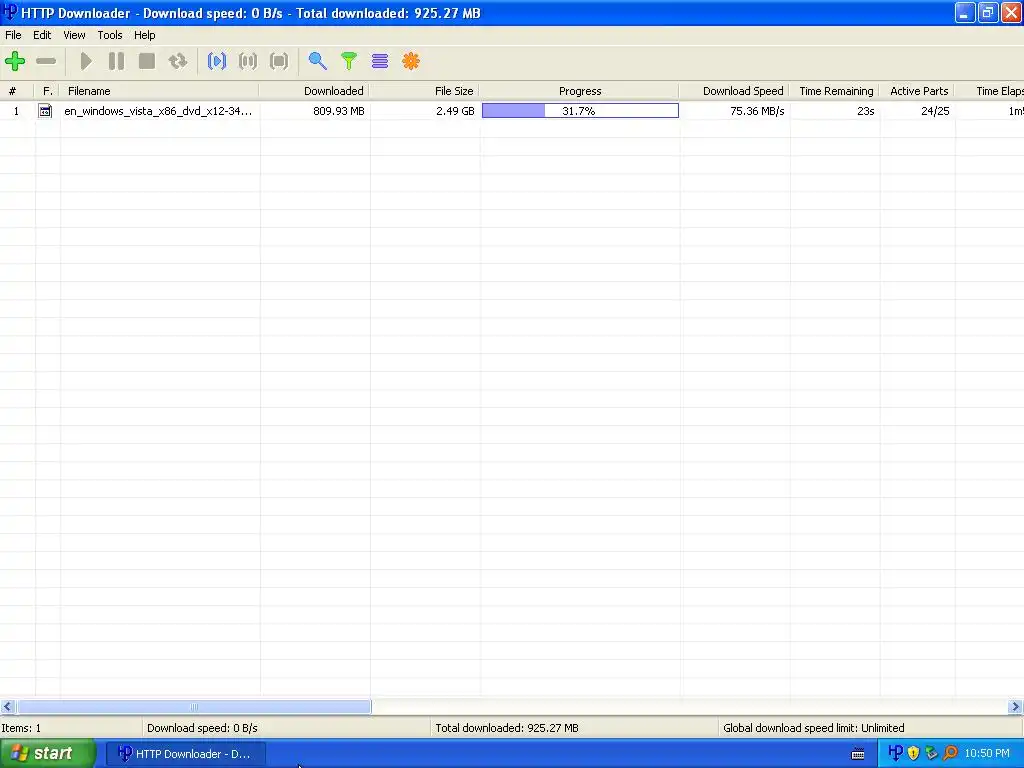
Task: Click the Items: 1 status text
Action: tap(21, 728)
